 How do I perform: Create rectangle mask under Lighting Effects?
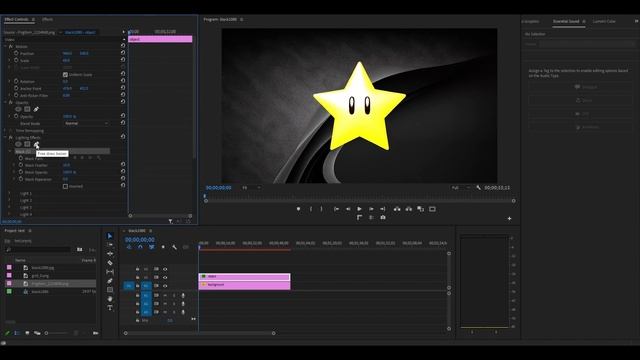point(27,144)
